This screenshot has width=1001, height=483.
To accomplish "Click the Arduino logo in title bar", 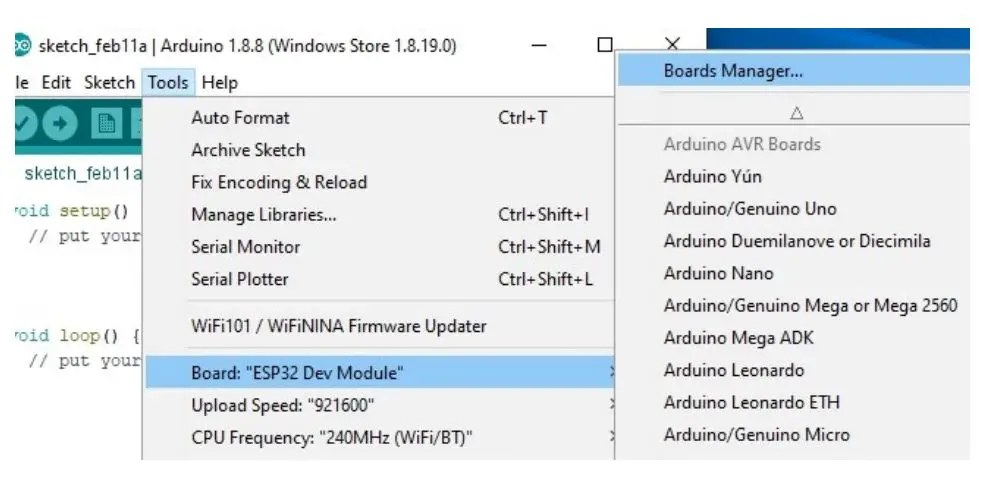I will pyautogui.click(x=22, y=46).
